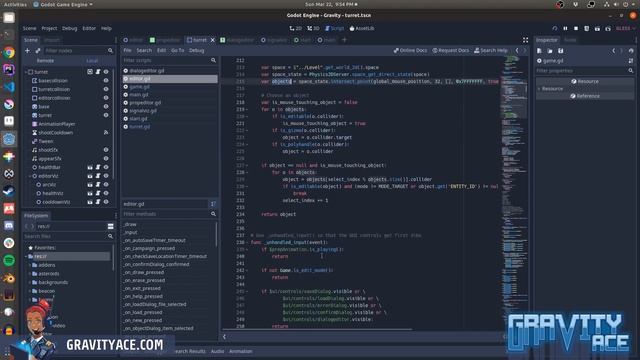640x360 pixels.
Task: Toggle visibility of the base sprite node
Action: (106, 107)
